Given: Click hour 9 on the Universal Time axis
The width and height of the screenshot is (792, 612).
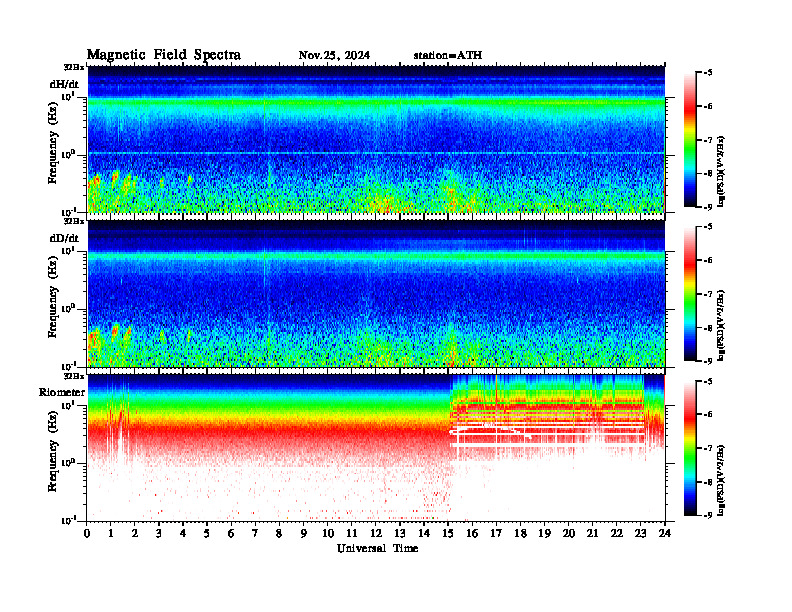Looking at the screenshot, I should click(x=304, y=534).
